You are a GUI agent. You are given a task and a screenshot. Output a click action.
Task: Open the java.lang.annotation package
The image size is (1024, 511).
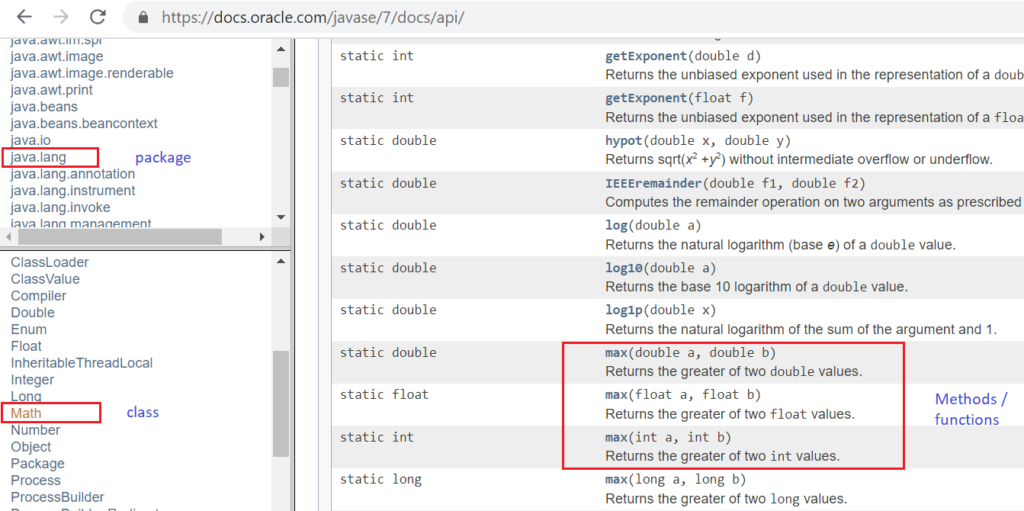72,174
